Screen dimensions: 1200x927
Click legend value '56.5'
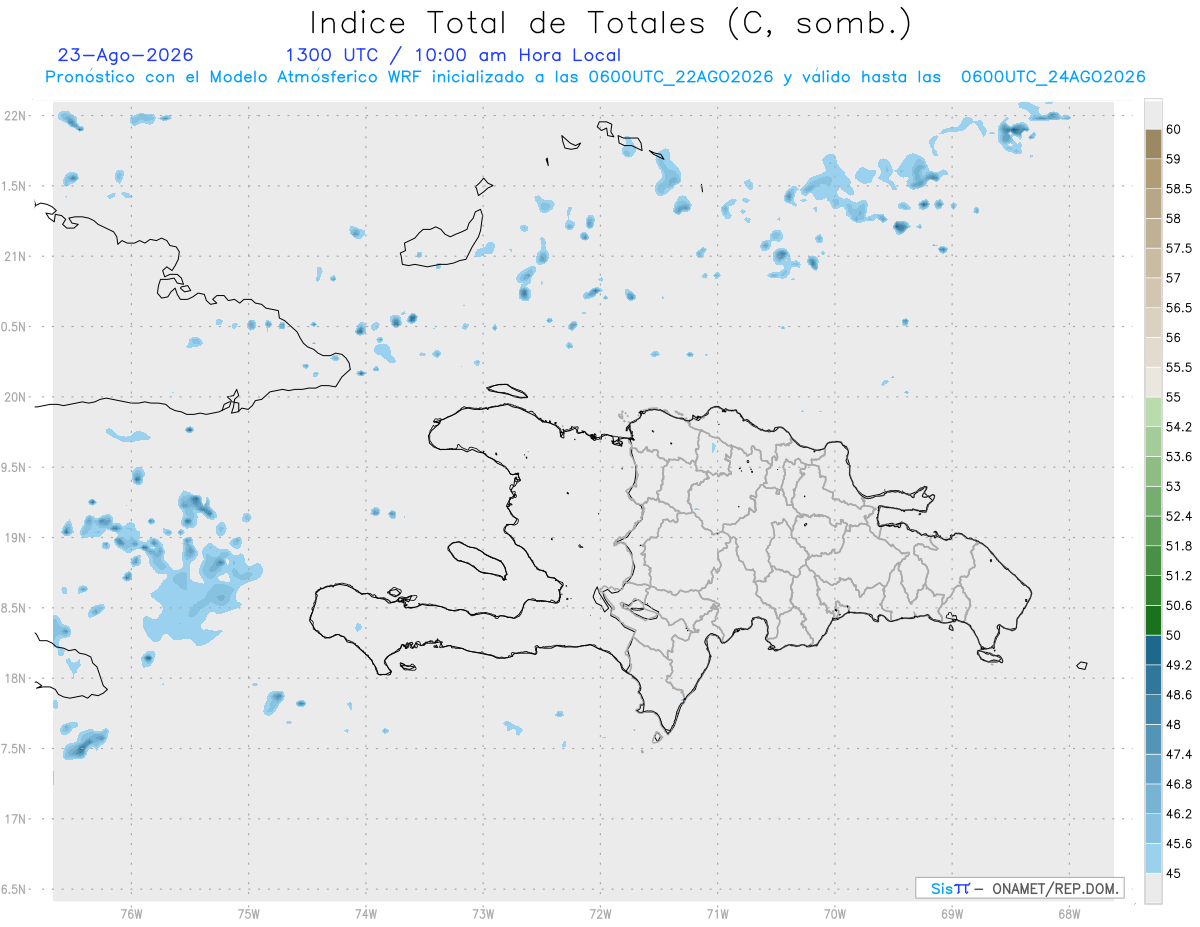click(1178, 308)
